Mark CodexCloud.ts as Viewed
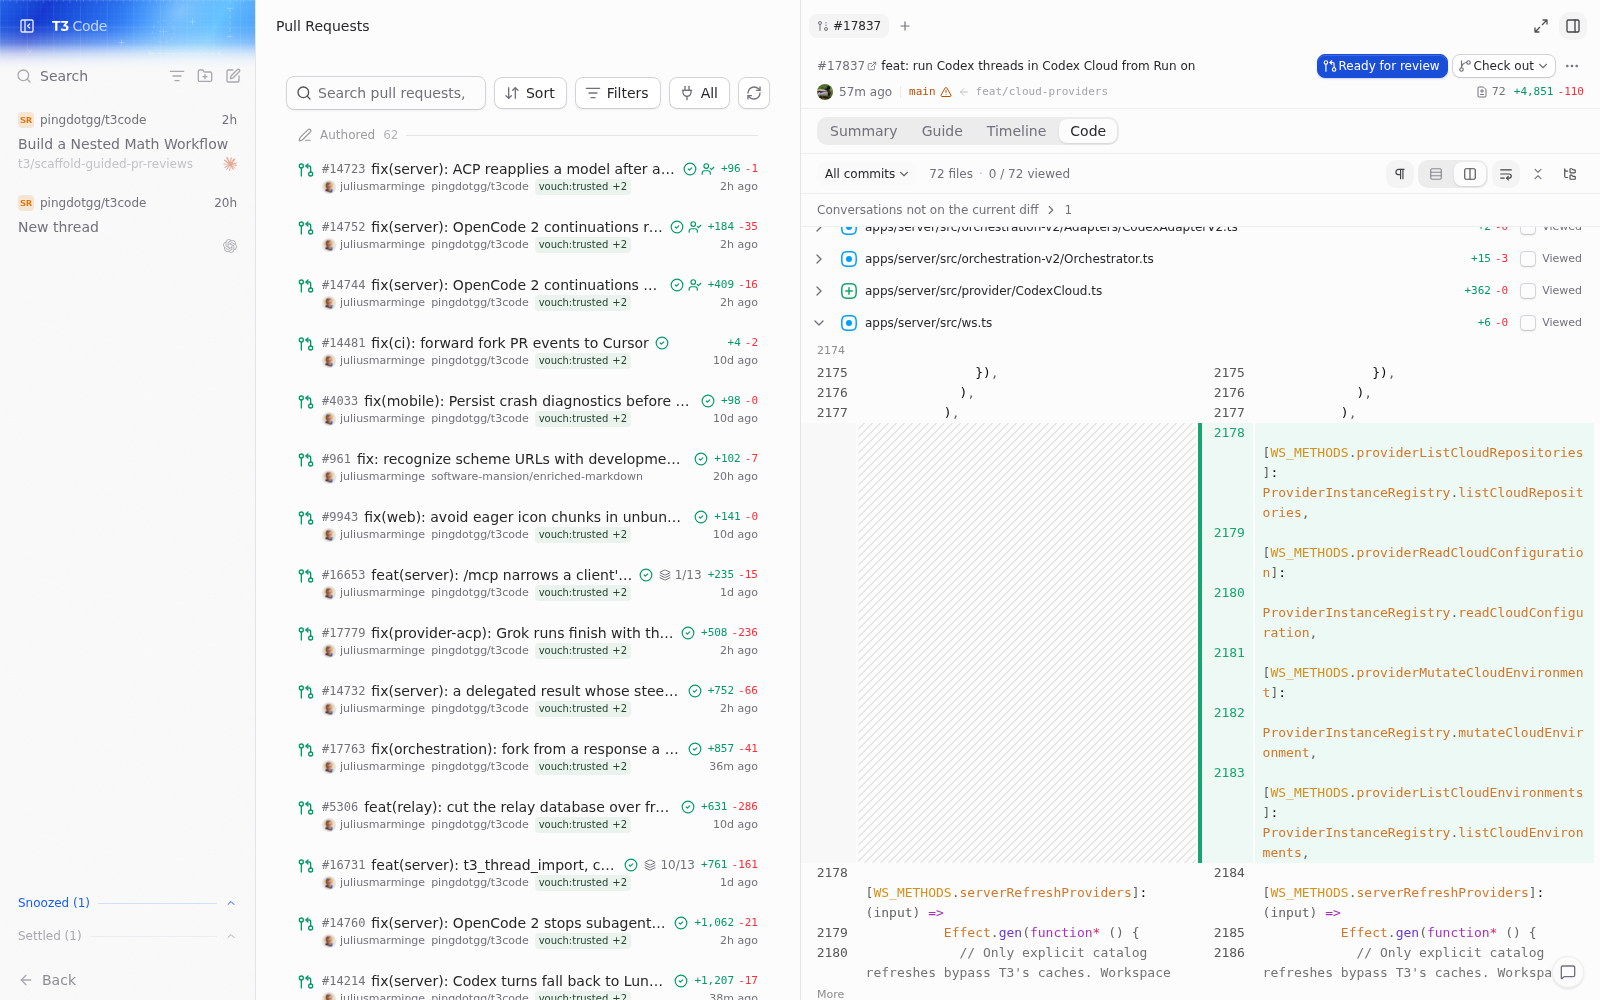Image resolution: width=1600 pixels, height=1000 pixels. point(1528,291)
